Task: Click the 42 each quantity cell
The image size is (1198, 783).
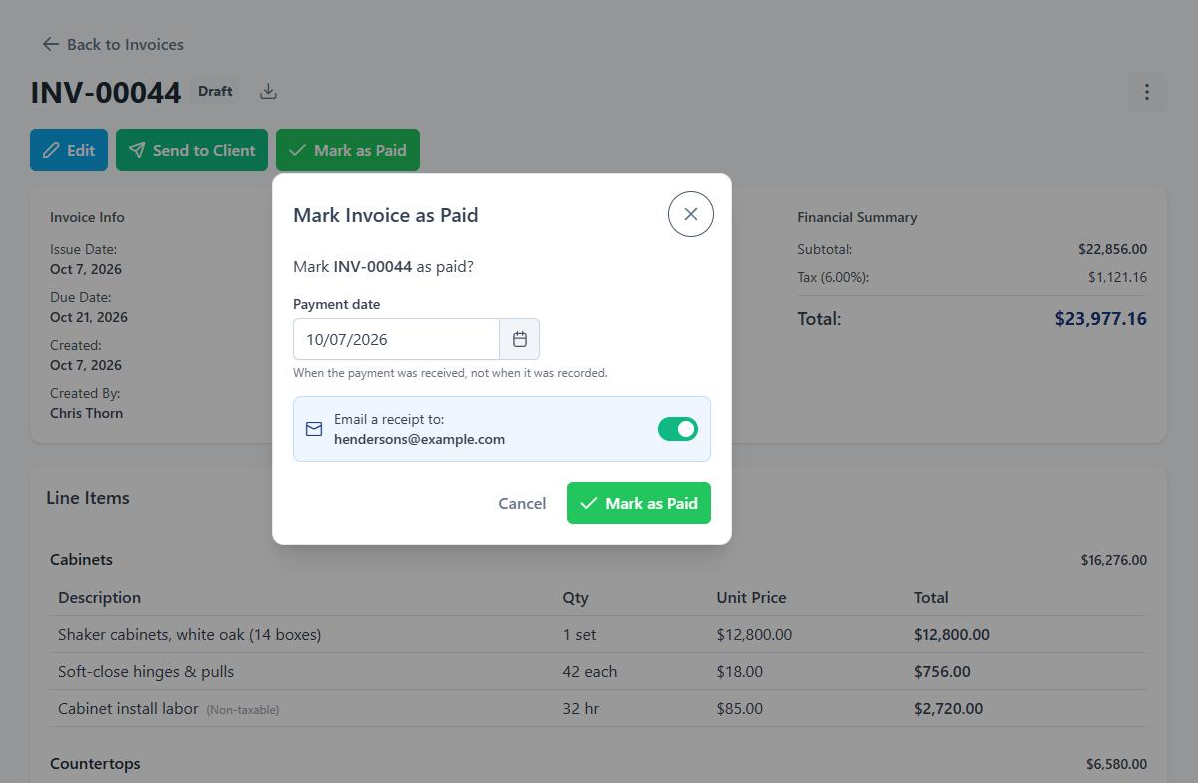Action: point(590,671)
